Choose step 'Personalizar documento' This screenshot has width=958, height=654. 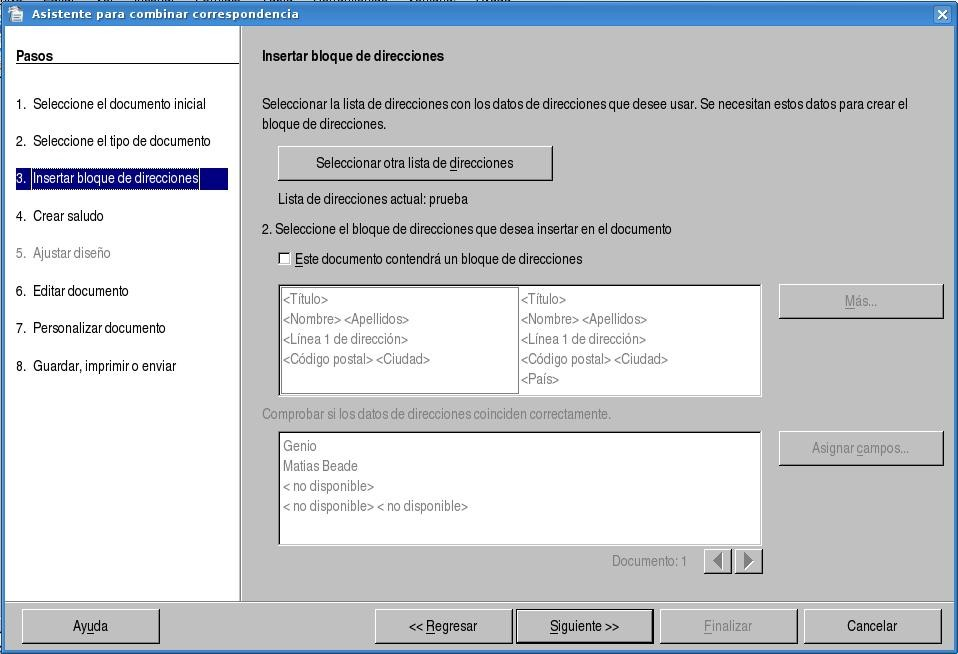[99, 328]
